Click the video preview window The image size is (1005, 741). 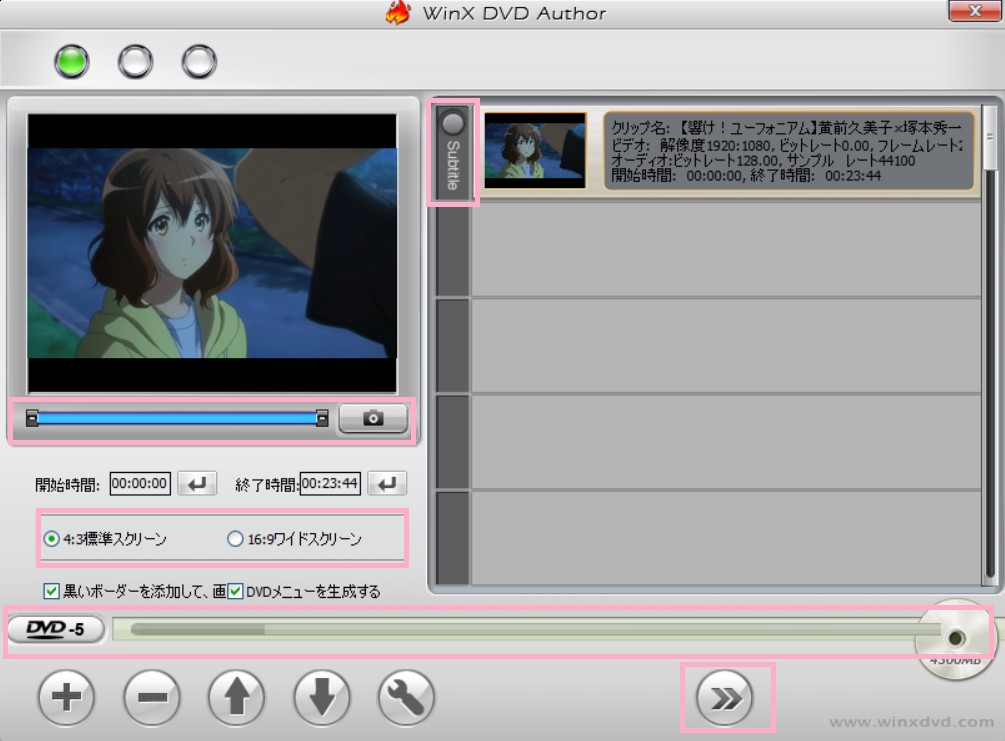pyautogui.click(x=212, y=253)
